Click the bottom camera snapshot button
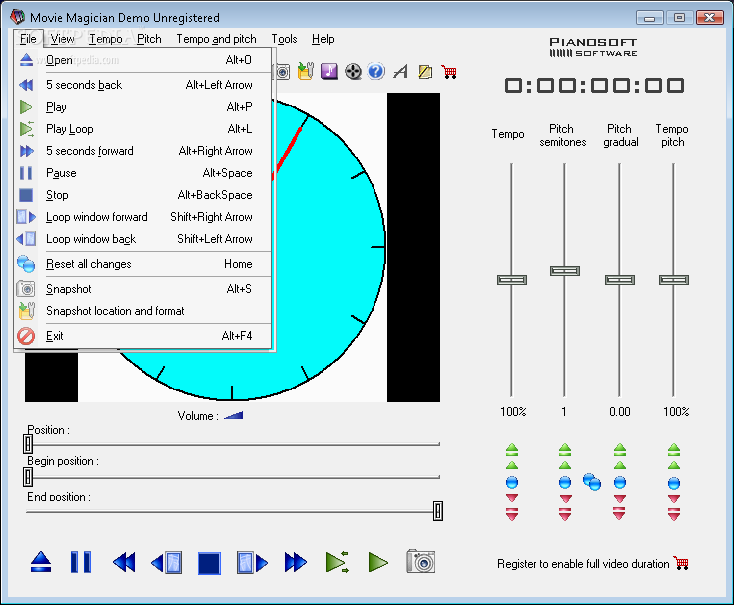Image resolution: width=734 pixels, height=605 pixels. click(x=421, y=561)
